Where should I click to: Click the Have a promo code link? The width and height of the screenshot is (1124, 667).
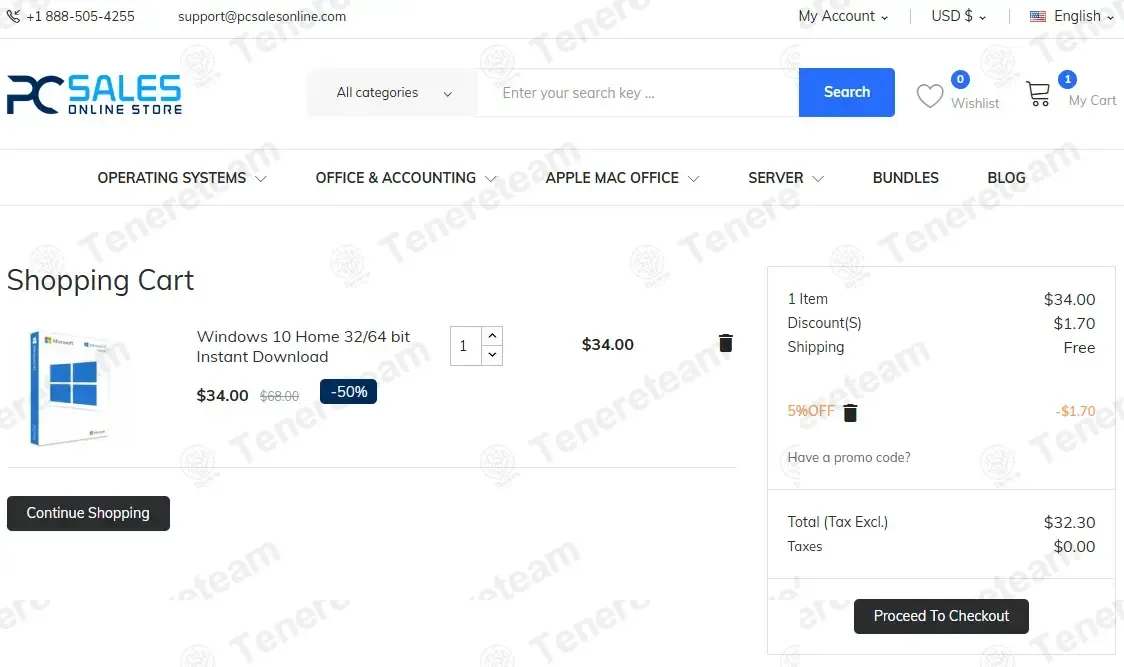(849, 458)
